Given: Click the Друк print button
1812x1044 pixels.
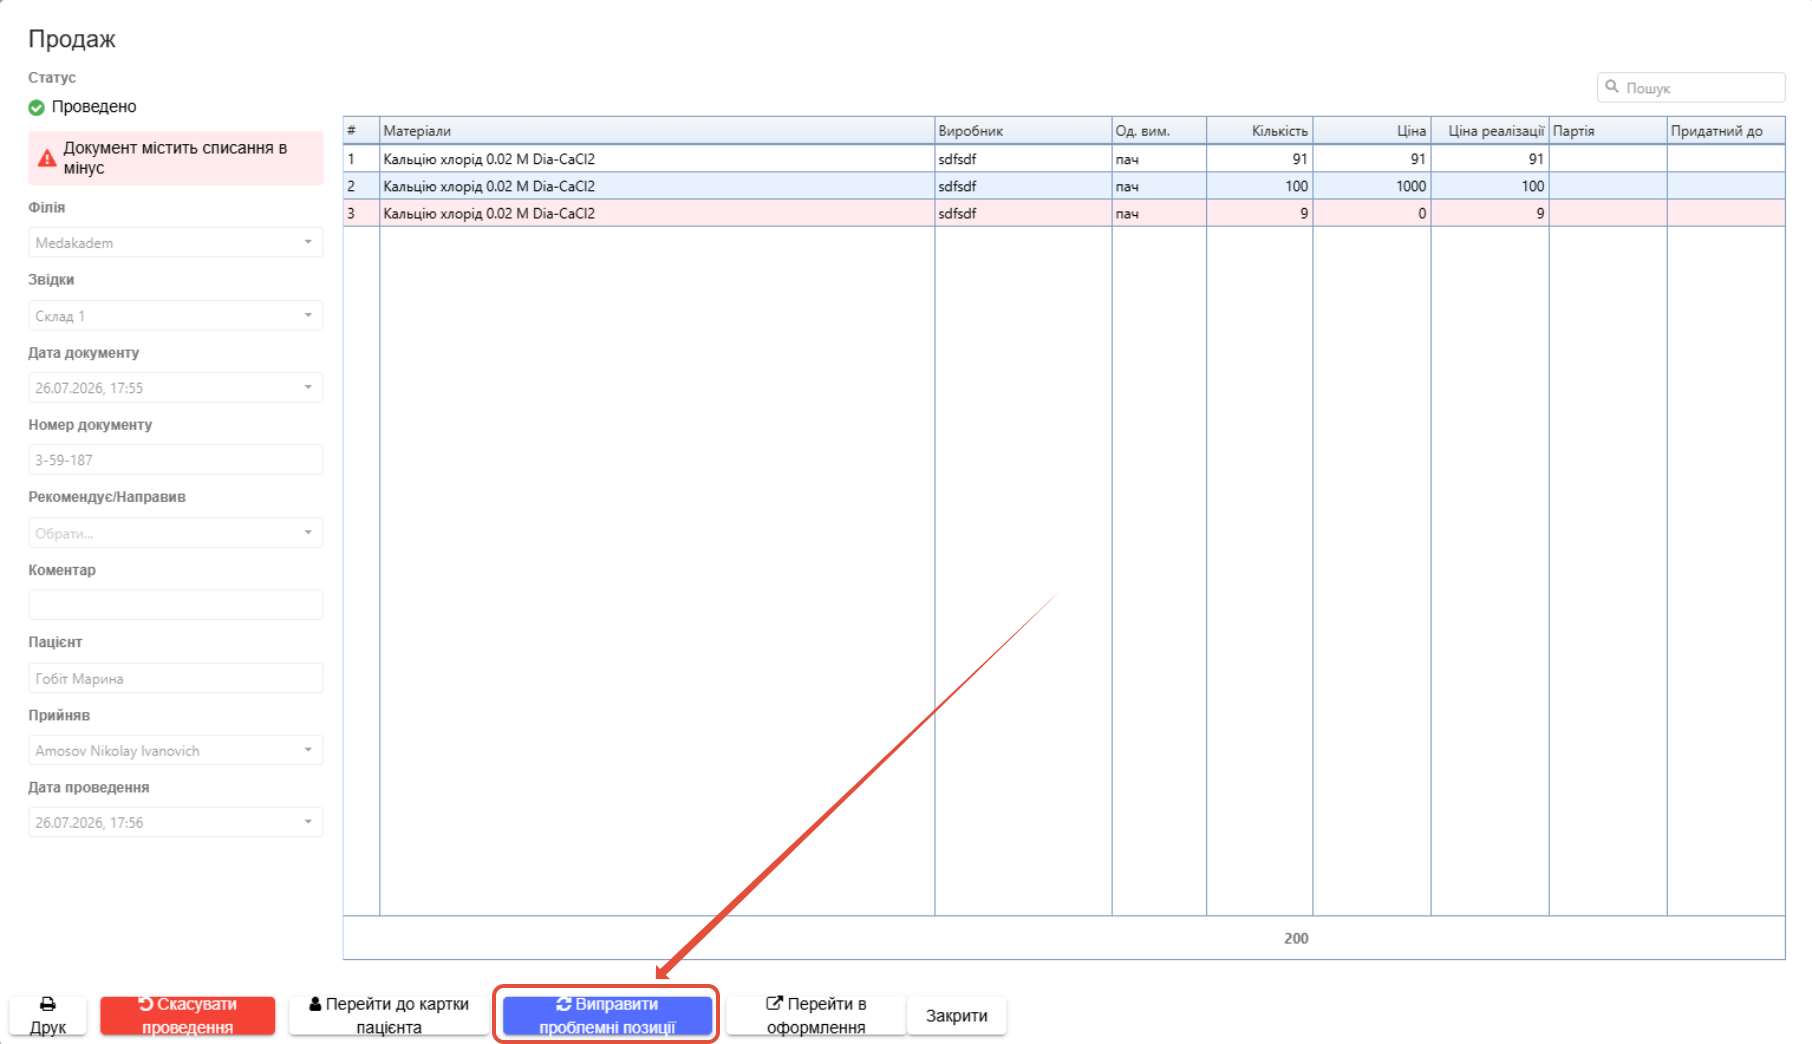Looking at the screenshot, I should [x=48, y=1015].
